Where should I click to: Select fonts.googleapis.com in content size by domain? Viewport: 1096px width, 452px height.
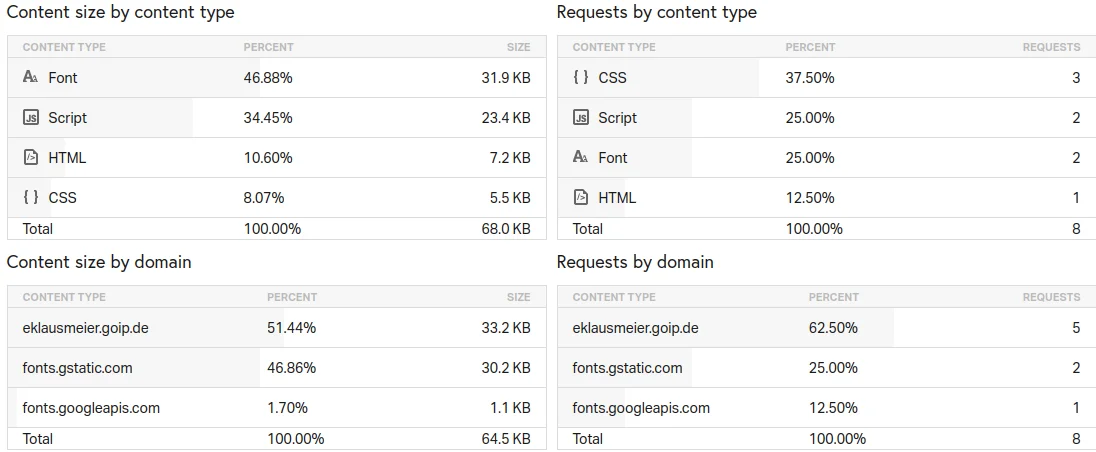click(x=91, y=408)
